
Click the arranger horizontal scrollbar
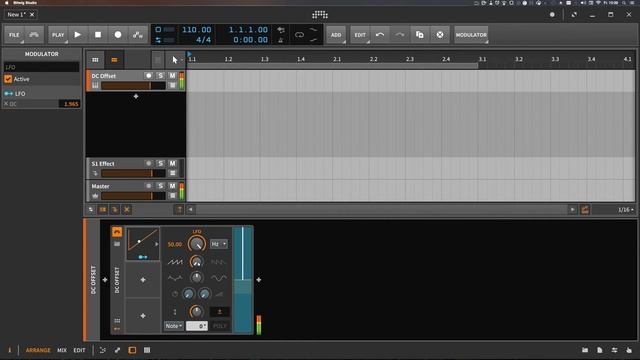[x=381, y=209]
